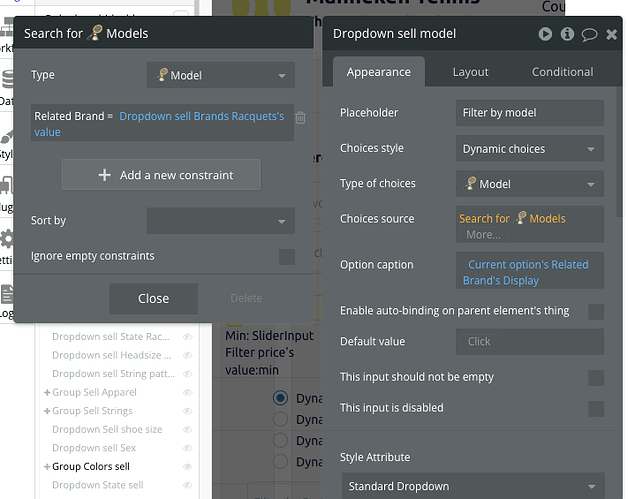Open the Logs document icon in left sidebar
The height and width of the screenshot is (499, 628).
point(7,294)
